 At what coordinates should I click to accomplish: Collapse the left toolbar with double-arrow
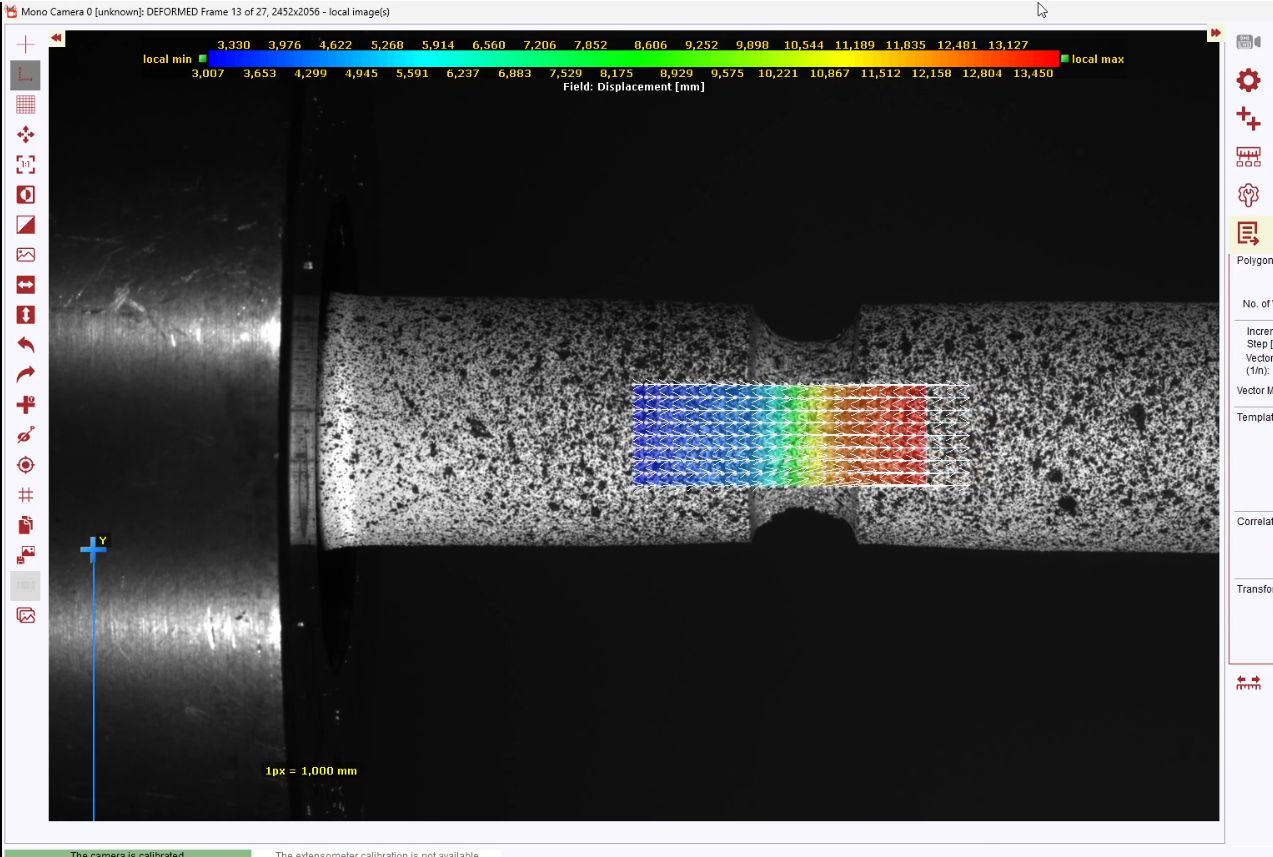tap(57, 38)
